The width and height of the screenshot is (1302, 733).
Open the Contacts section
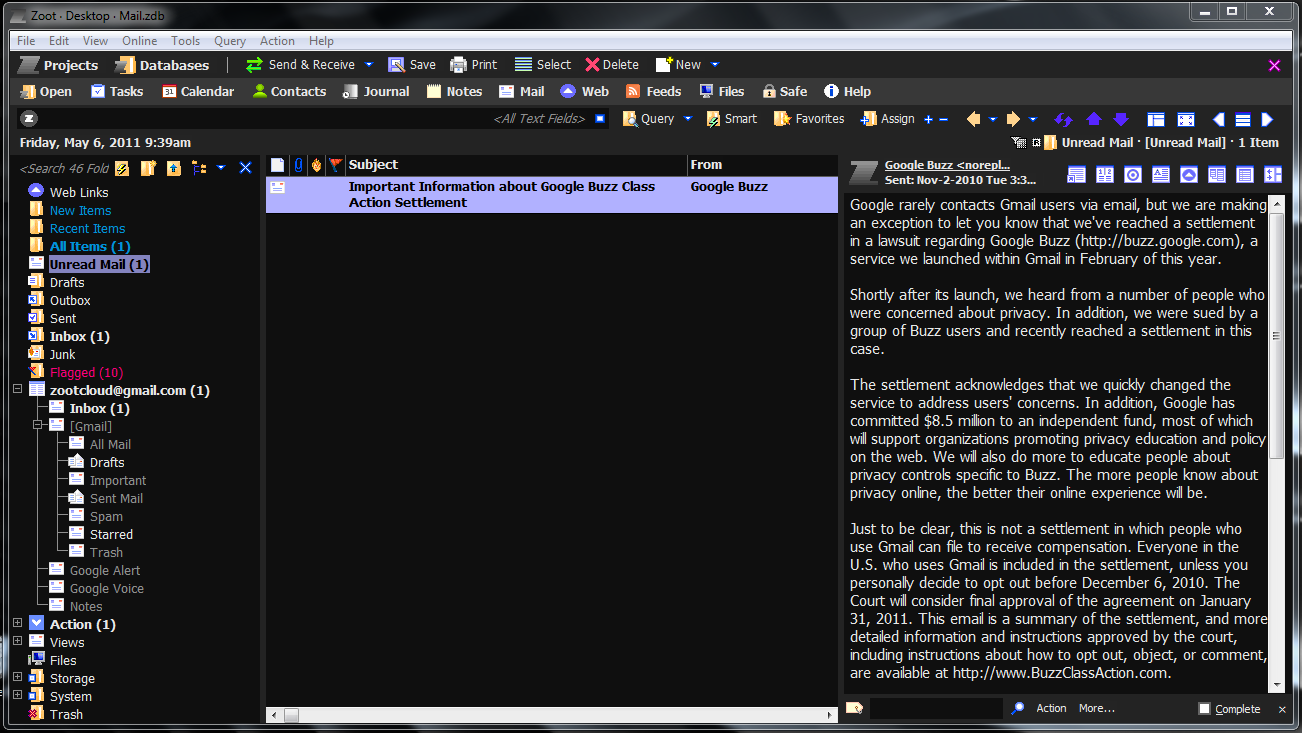pyautogui.click(x=289, y=91)
